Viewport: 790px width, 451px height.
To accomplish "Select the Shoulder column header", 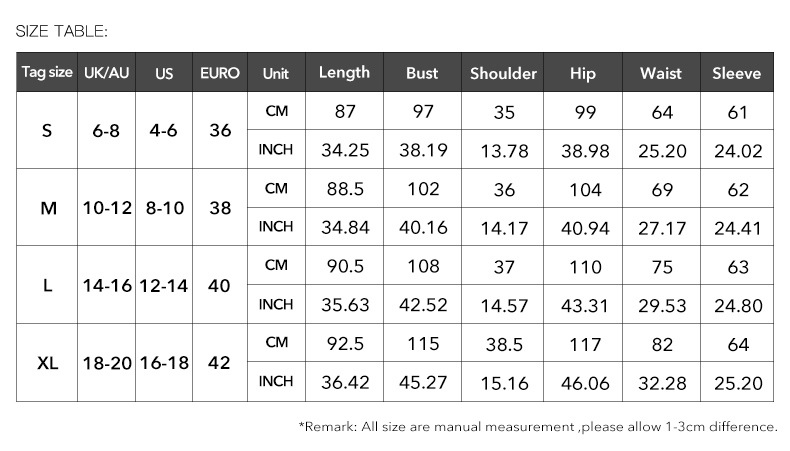I will pos(503,73).
